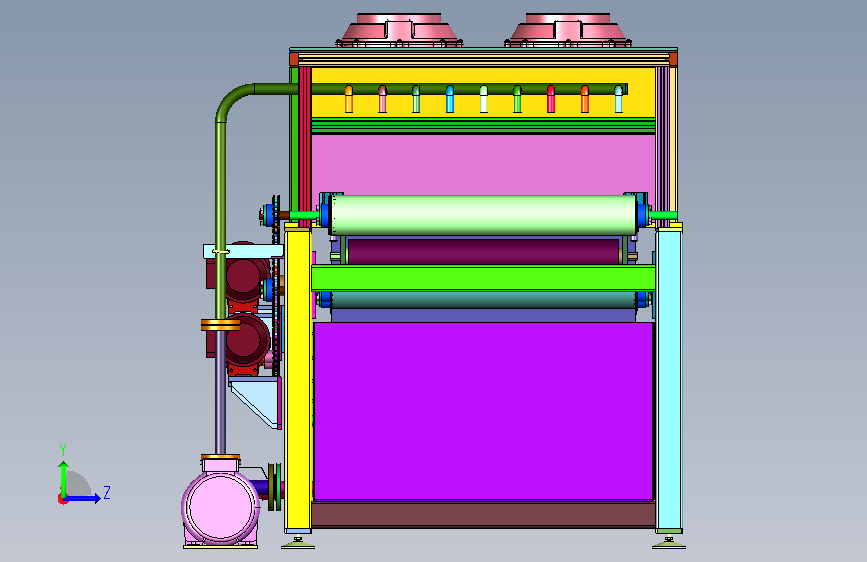
Task: Select the red spray nozzle
Action: click(x=551, y=99)
